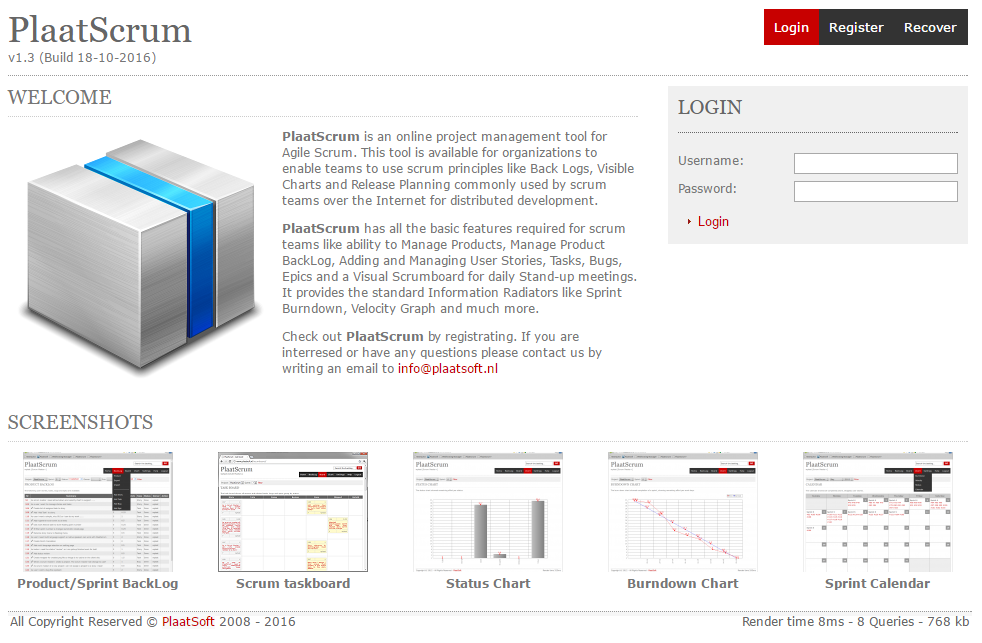Click the LOGIN panel heading
The height and width of the screenshot is (643, 982).
tap(710, 108)
